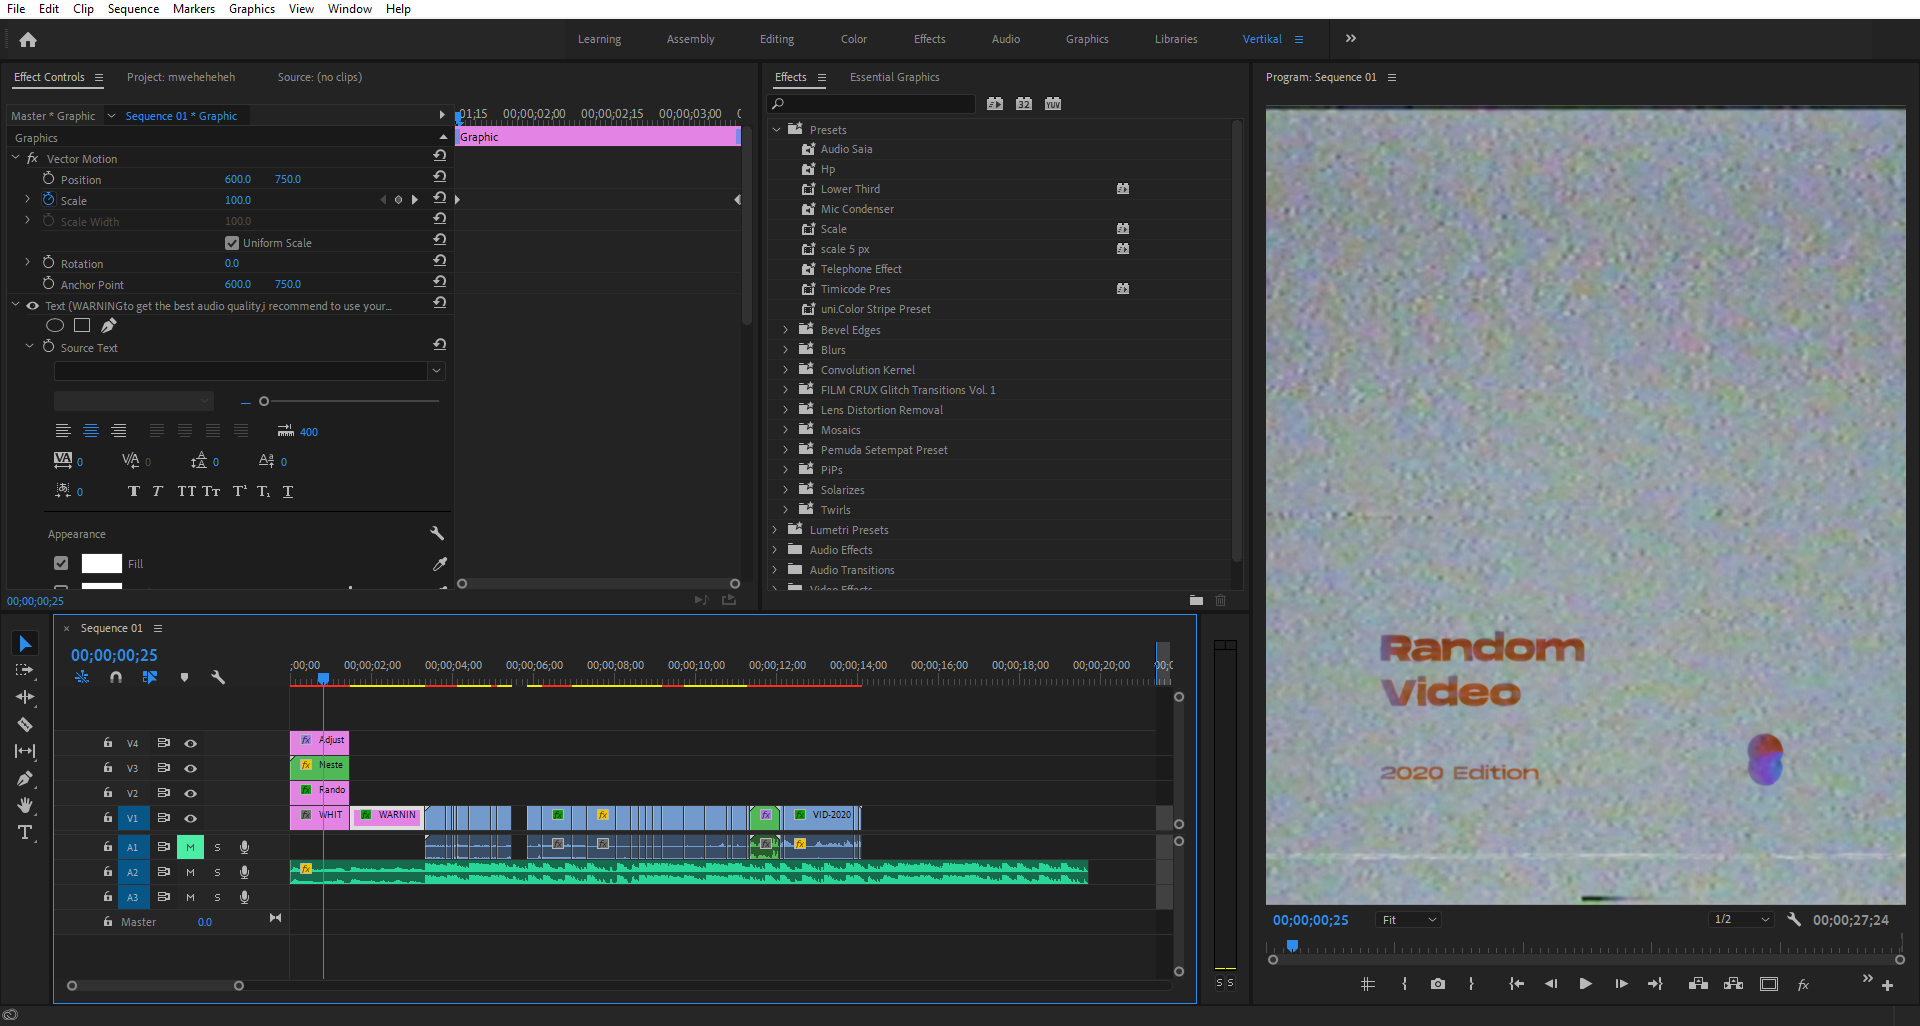Click the Add Marker icon in the timeline
The height and width of the screenshot is (1026, 1920).
tap(184, 677)
